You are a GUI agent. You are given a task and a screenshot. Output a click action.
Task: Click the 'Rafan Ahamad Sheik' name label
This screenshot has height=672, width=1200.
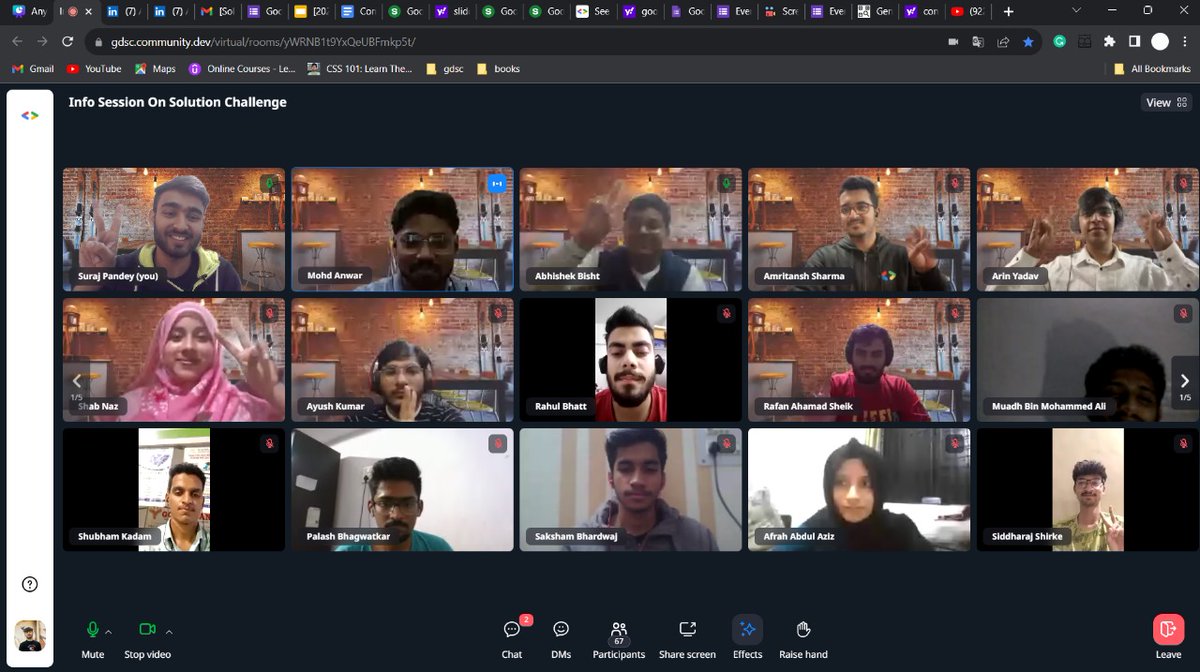pyautogui.click(x=809, y=406)
